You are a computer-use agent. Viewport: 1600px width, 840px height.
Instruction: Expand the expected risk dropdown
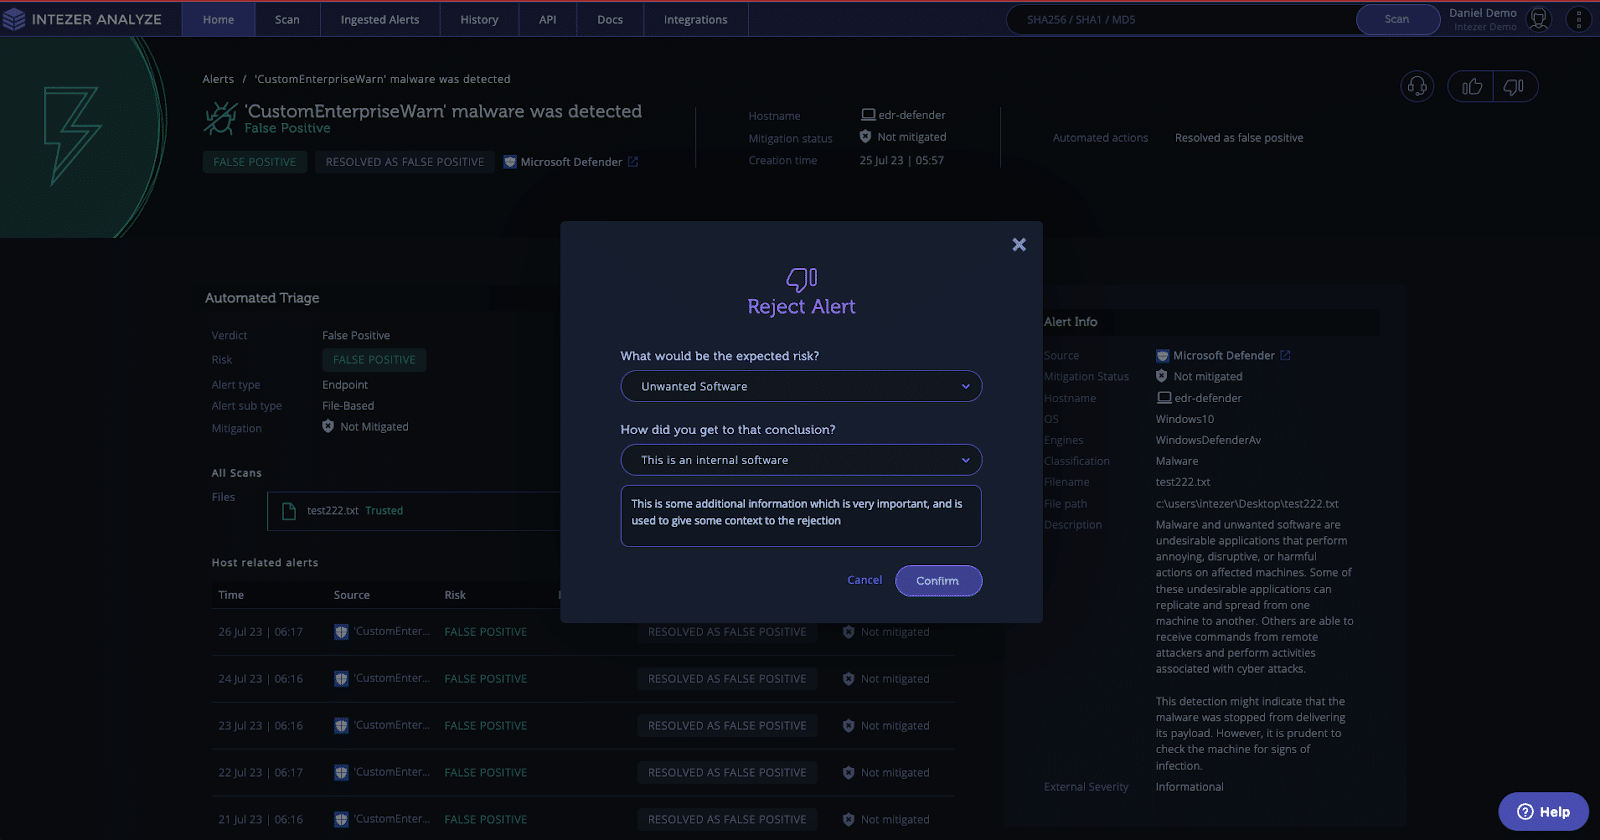click(801, 386)
